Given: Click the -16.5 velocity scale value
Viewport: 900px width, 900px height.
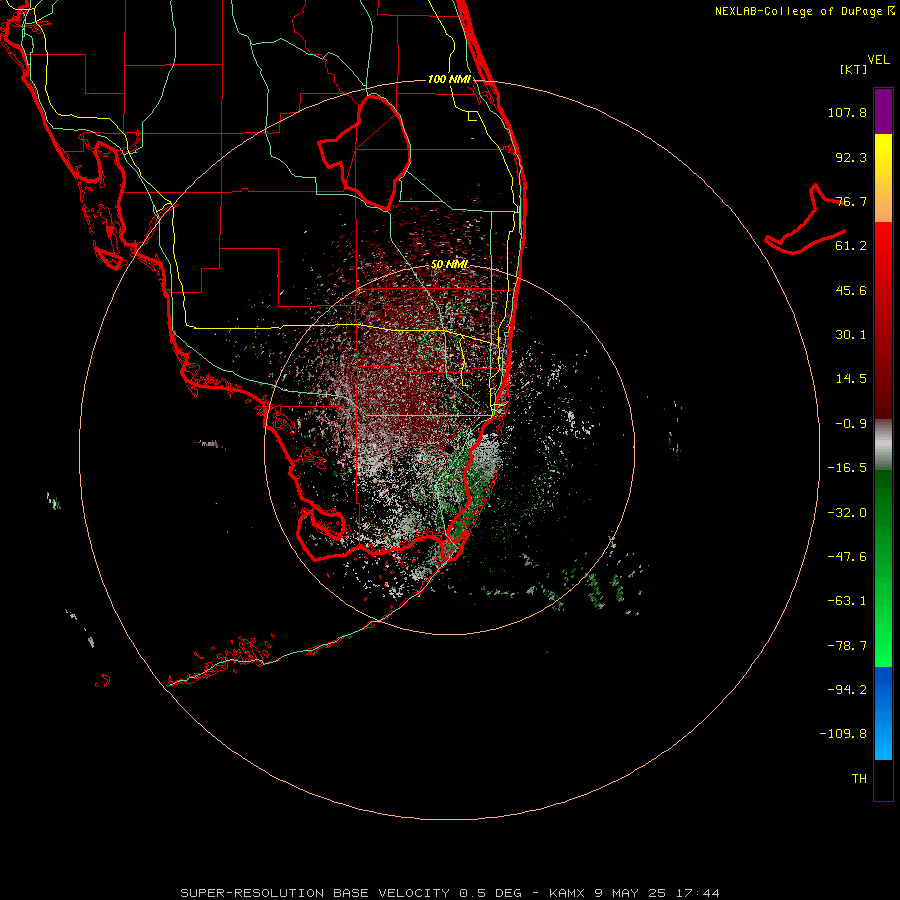Looking at the screenshot, I should (847, 468).
